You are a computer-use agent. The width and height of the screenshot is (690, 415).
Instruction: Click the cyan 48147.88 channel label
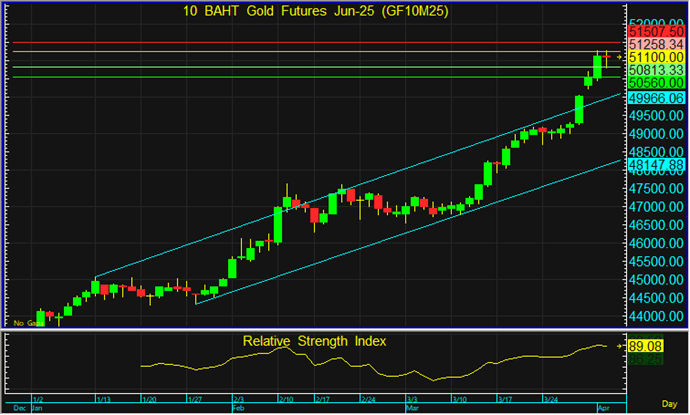pyautogui.click(x=656, y=164)
